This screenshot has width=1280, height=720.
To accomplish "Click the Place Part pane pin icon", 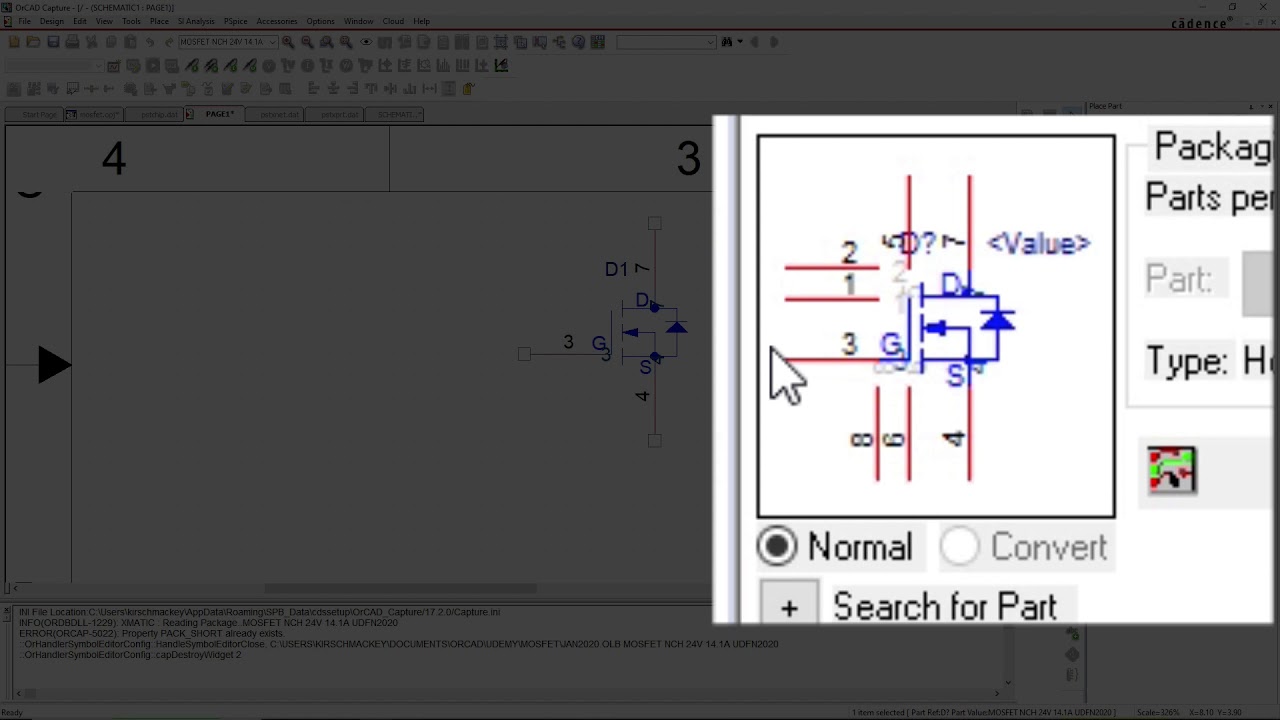I will tap(1251, 106).
